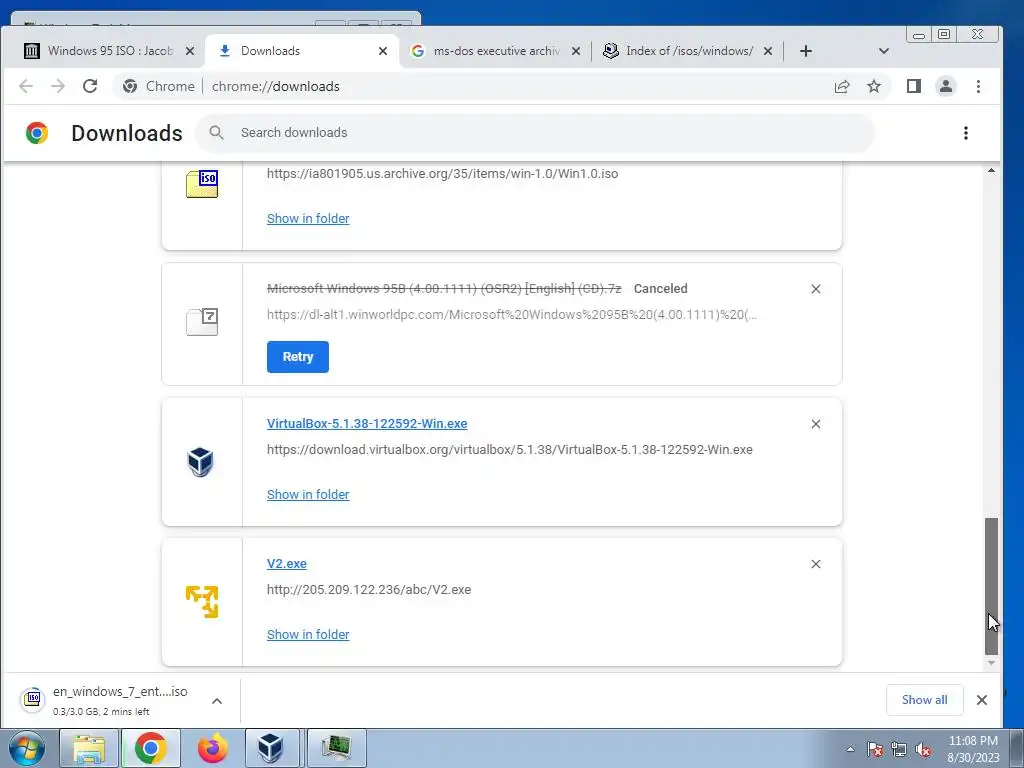The image size is (1024, 768).
Task: Retry the canceled Windows 95B download
Action: pos(298,357)
